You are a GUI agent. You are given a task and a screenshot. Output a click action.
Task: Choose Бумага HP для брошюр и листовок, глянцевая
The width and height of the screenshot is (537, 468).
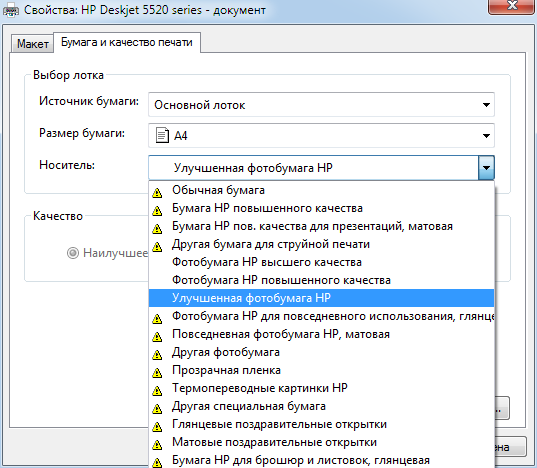[321, 460]
